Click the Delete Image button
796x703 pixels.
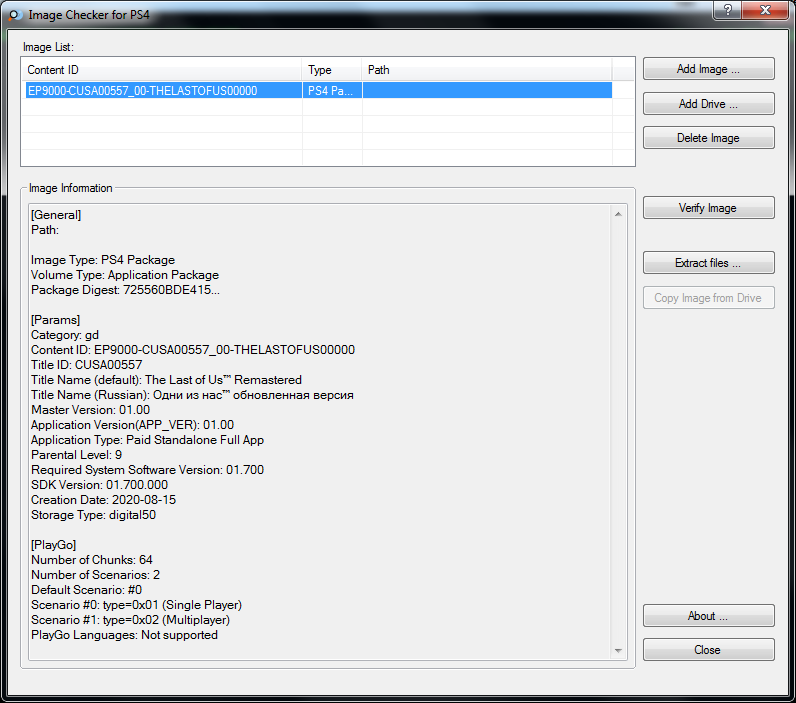pos(708,138)
